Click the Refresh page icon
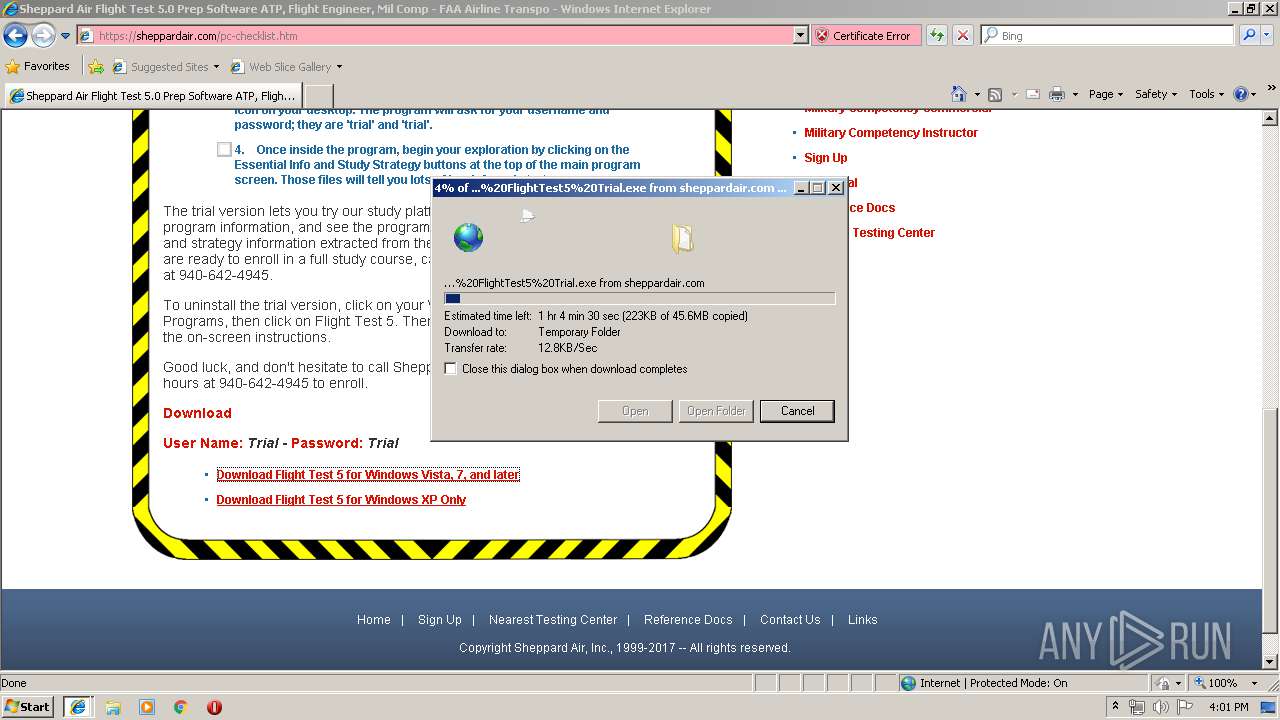This screenshot has width=1280, height=720. (937, 35)
